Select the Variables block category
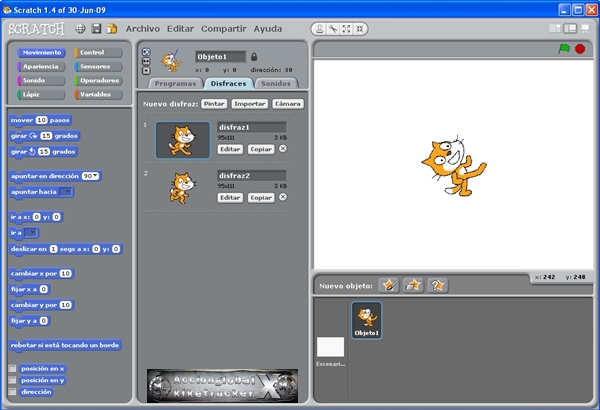This screenshot has width=600, height=410. pos(98,94)
